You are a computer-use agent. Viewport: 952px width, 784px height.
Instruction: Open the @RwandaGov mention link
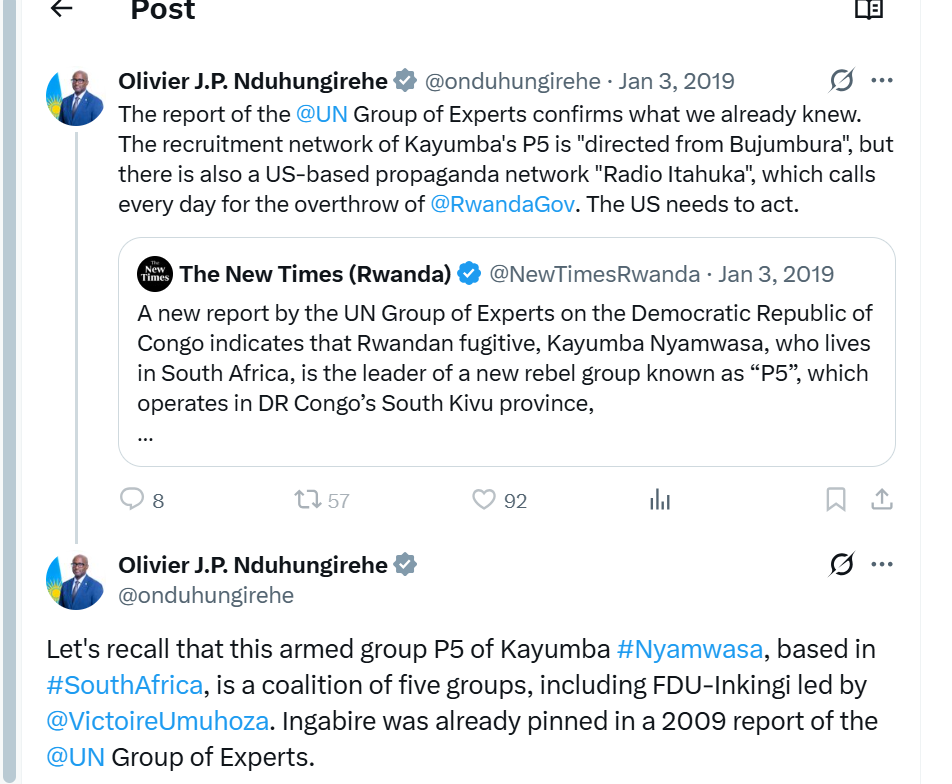click(505, 204)
